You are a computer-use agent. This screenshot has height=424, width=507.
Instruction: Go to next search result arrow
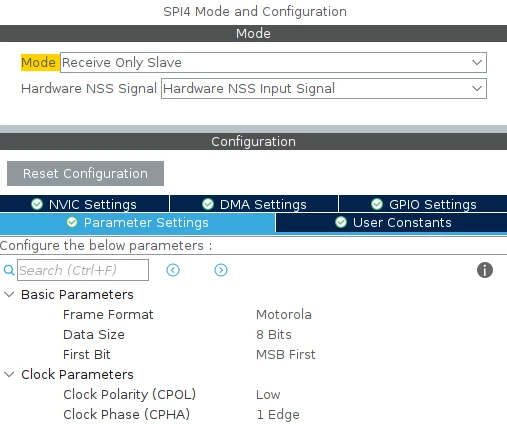(221, 270)
